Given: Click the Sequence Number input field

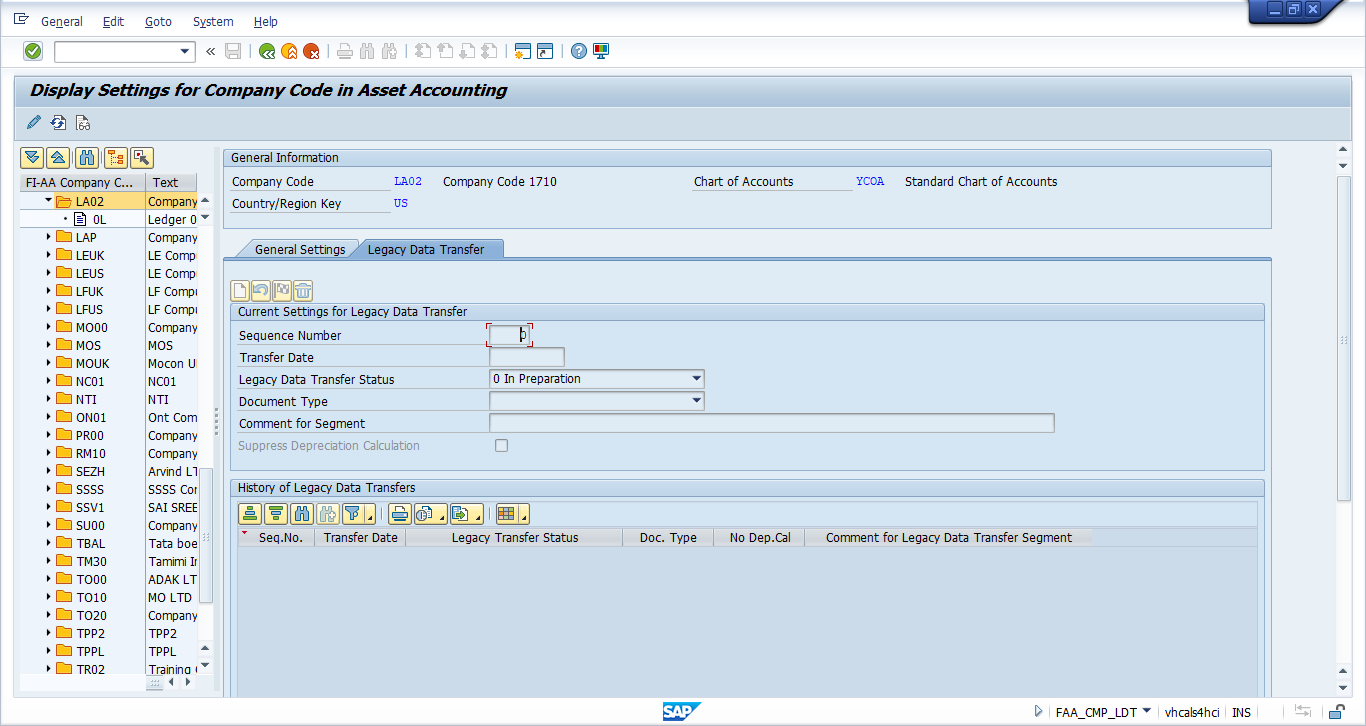Looking at the screenshot, I should [508, 335].
